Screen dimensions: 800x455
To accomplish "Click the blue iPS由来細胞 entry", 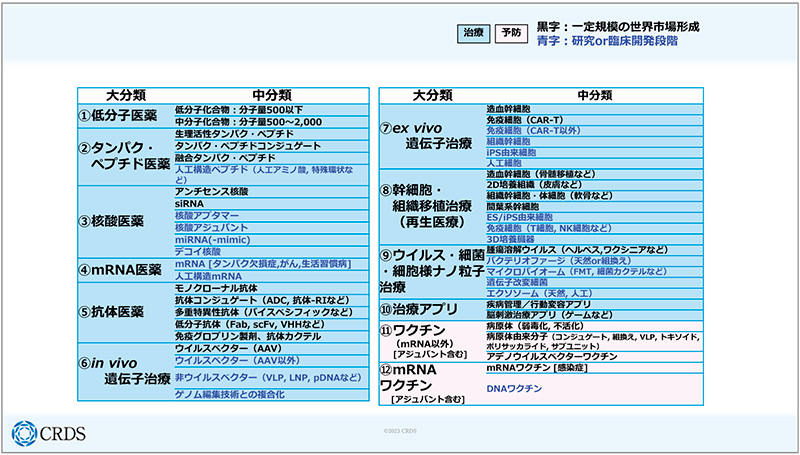I will click(511, 152).
